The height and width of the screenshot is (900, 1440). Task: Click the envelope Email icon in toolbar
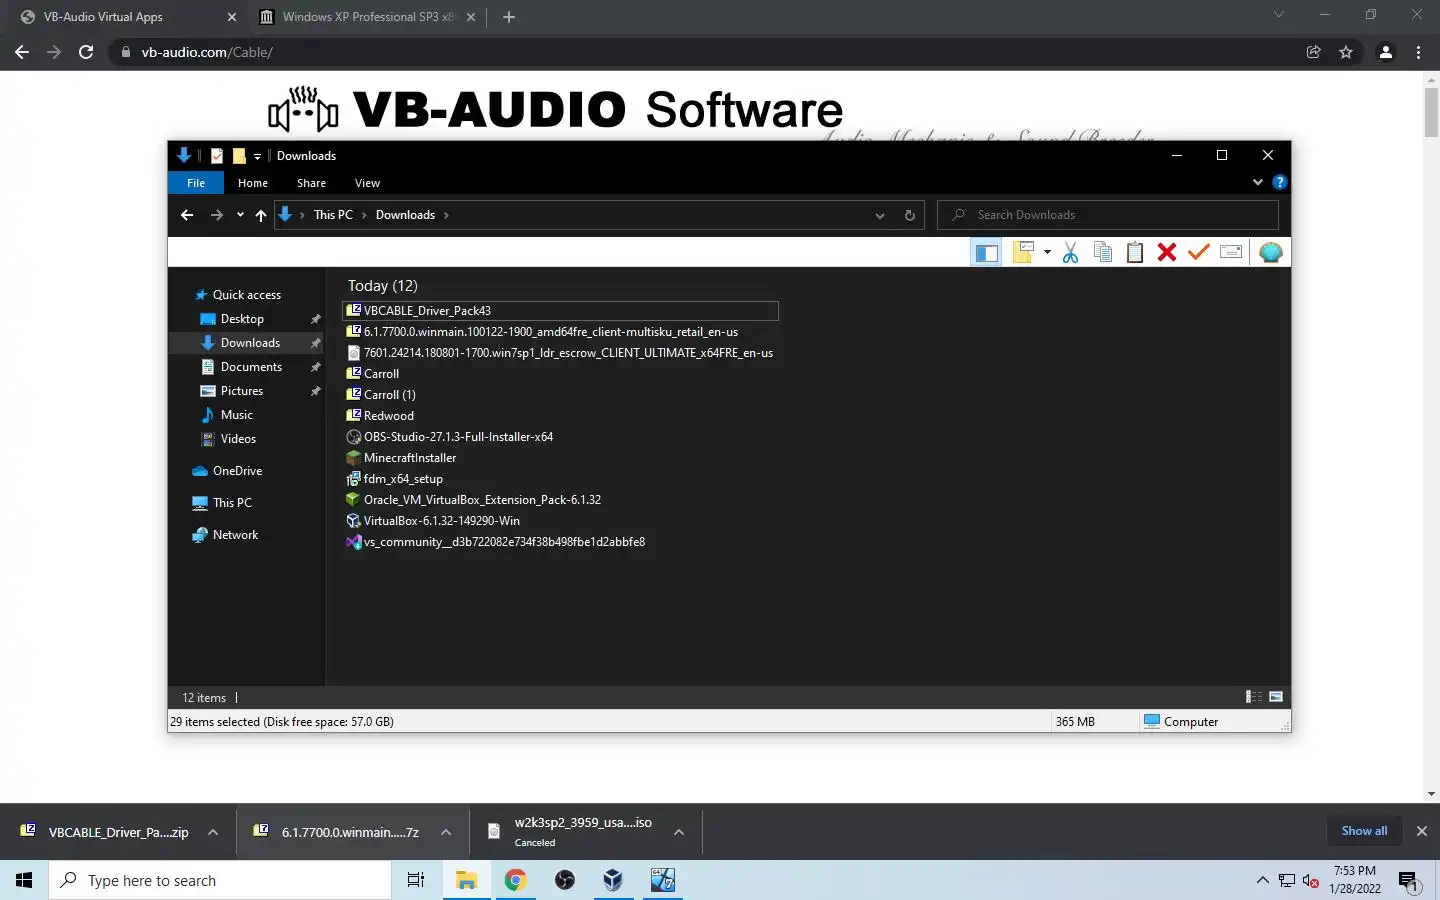(1231, 253)
